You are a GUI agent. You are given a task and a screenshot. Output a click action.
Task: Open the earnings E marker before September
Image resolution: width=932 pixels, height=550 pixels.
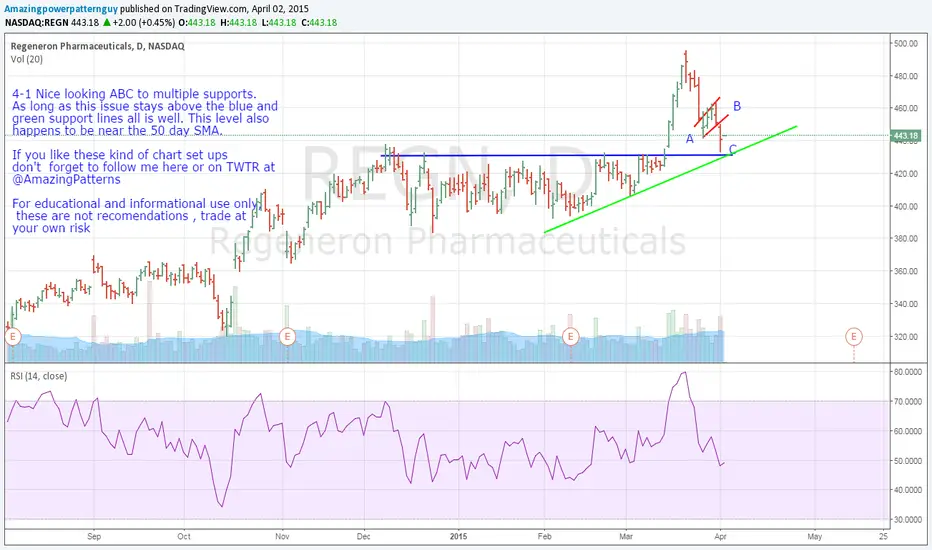pyautogui.click(x=12, y=337)
